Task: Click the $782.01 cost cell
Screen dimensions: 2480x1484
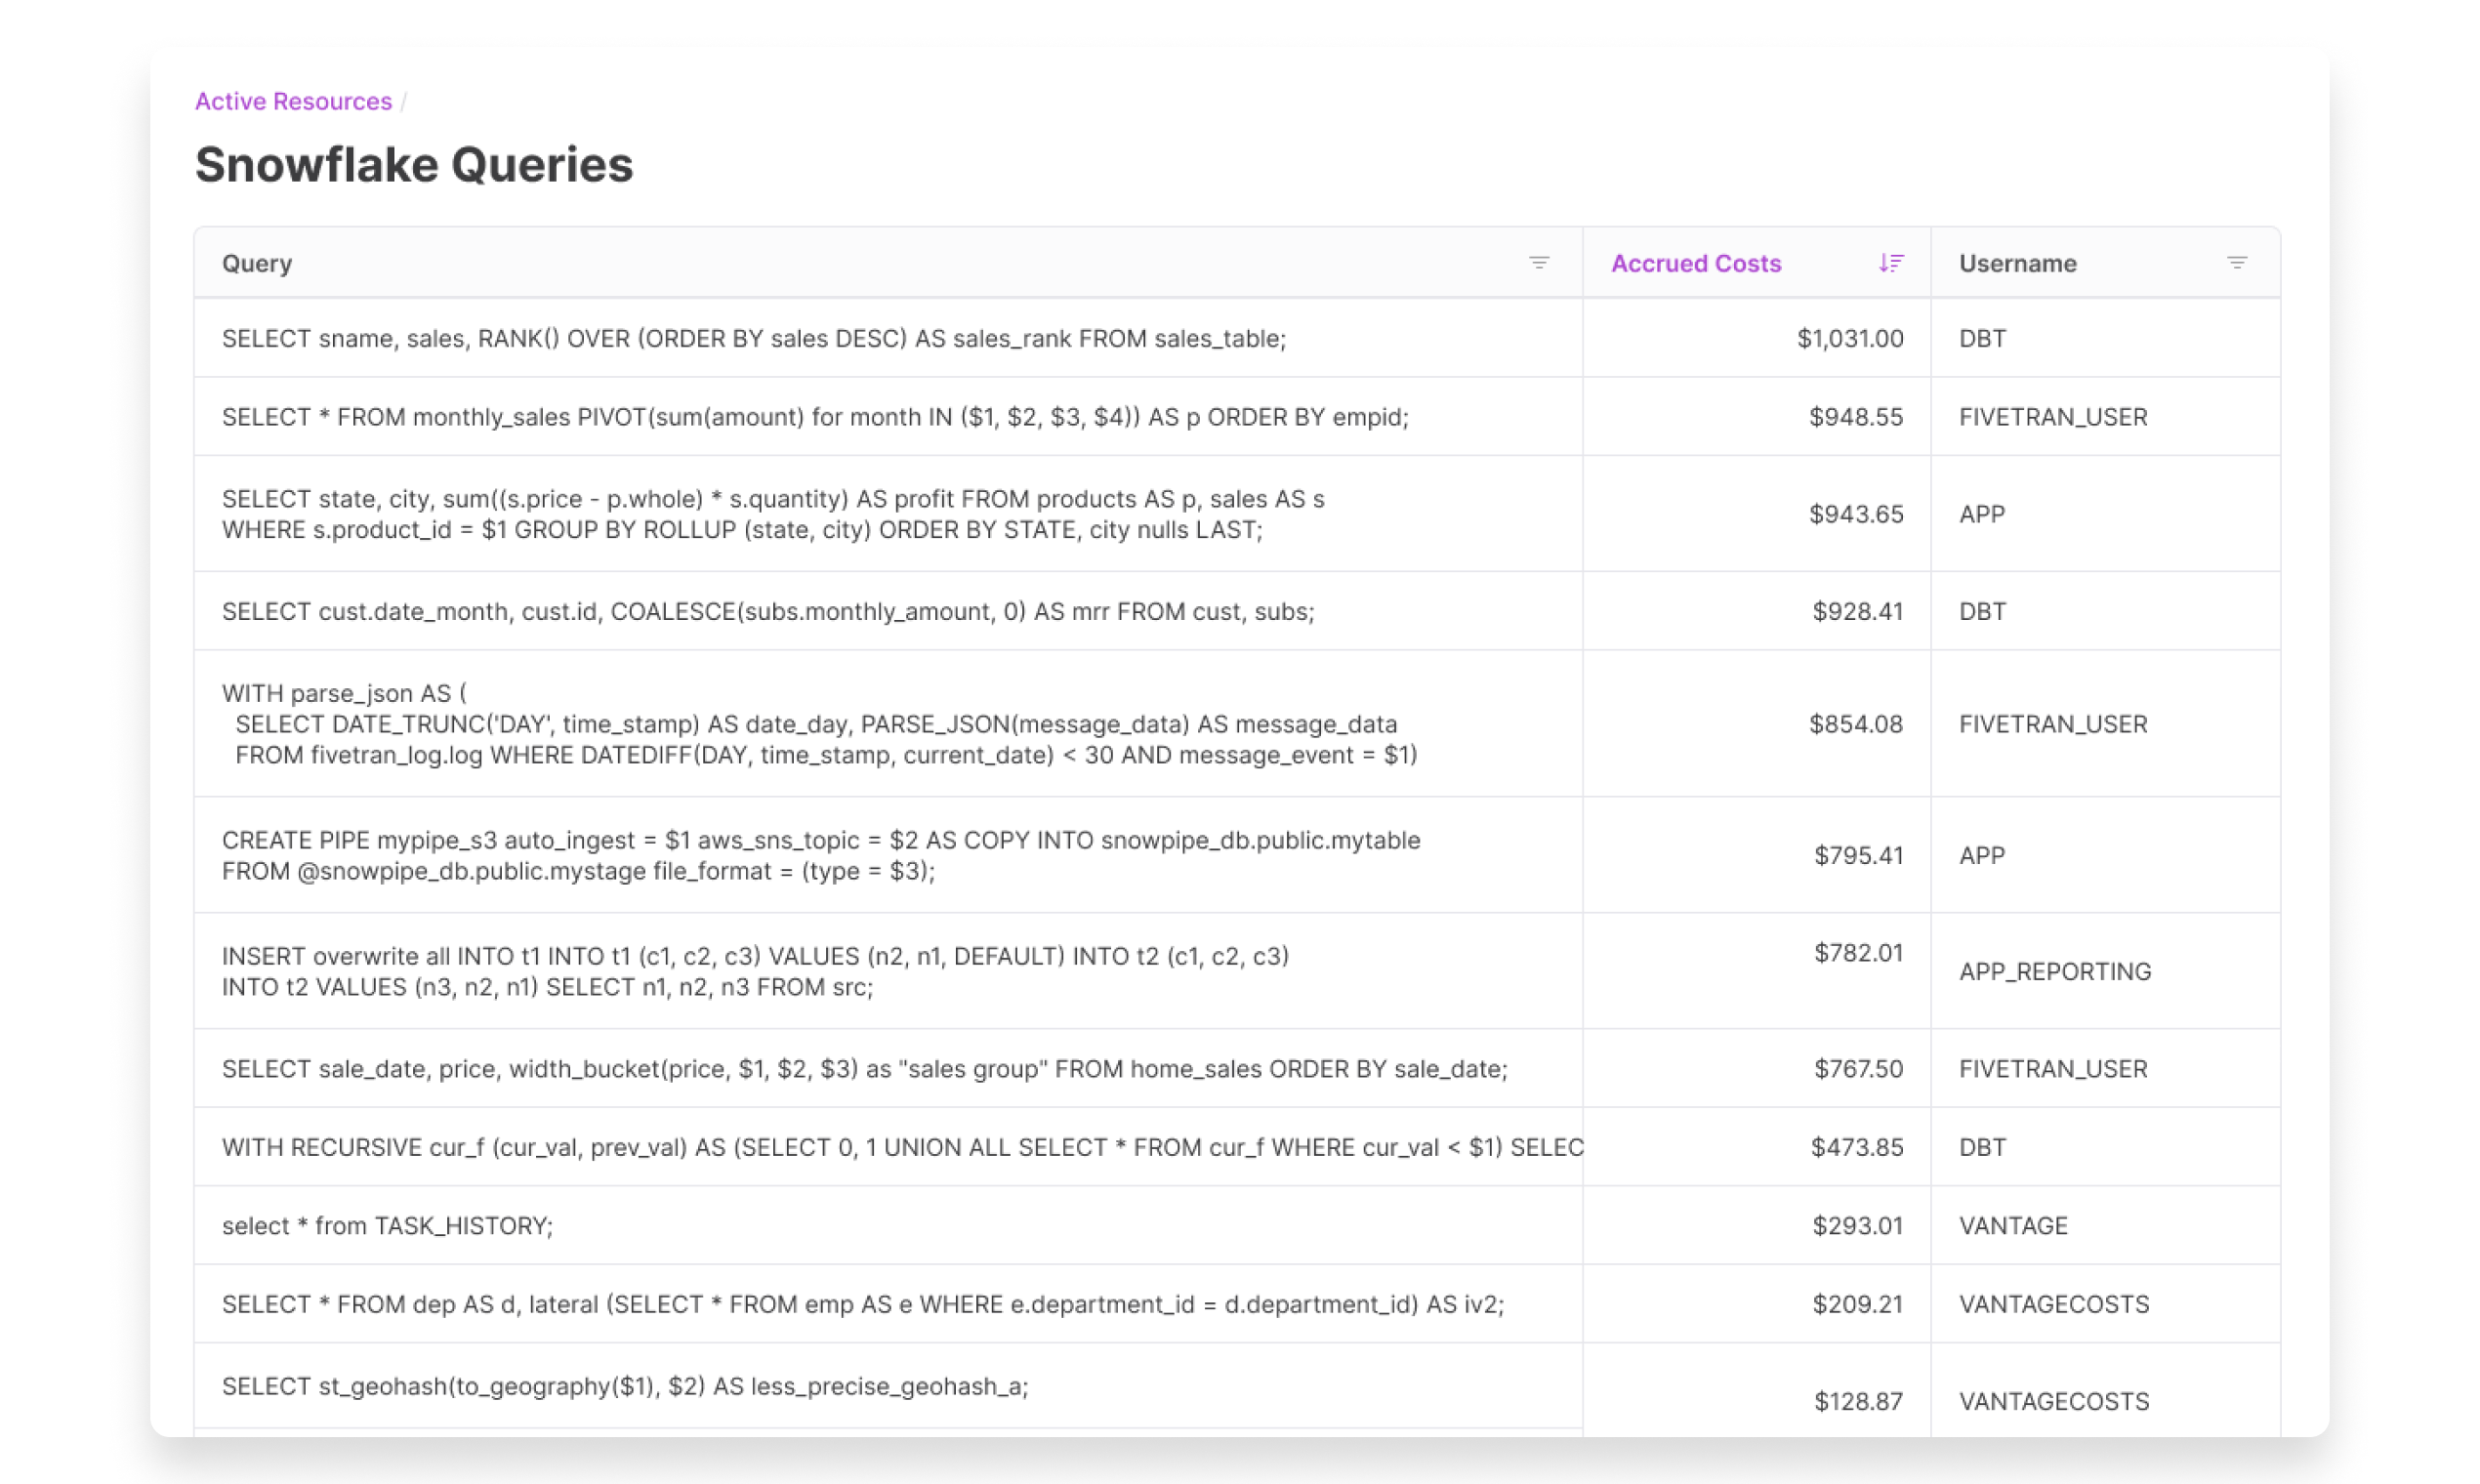Action: [1859, 953]
